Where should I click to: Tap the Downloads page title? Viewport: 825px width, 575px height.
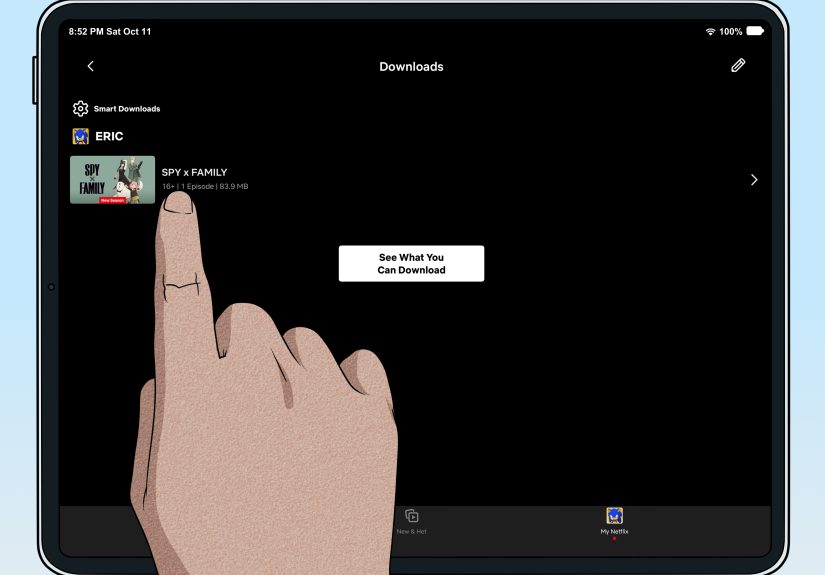click(411, 67)
